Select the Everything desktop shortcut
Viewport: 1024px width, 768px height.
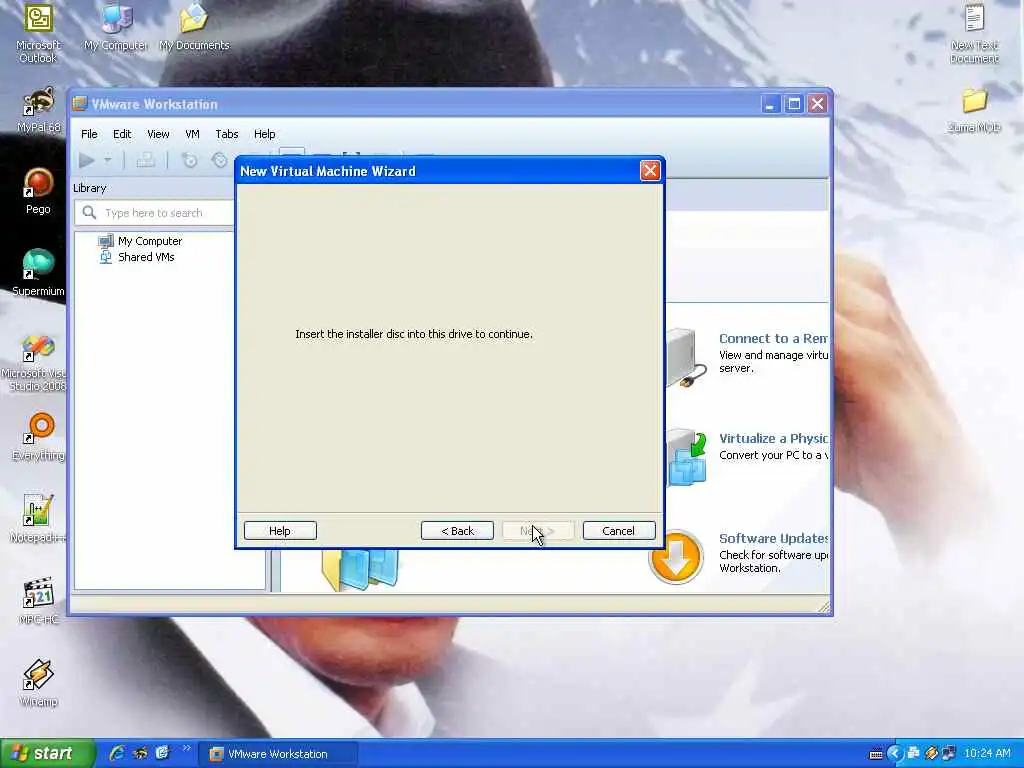coord(38,437)
